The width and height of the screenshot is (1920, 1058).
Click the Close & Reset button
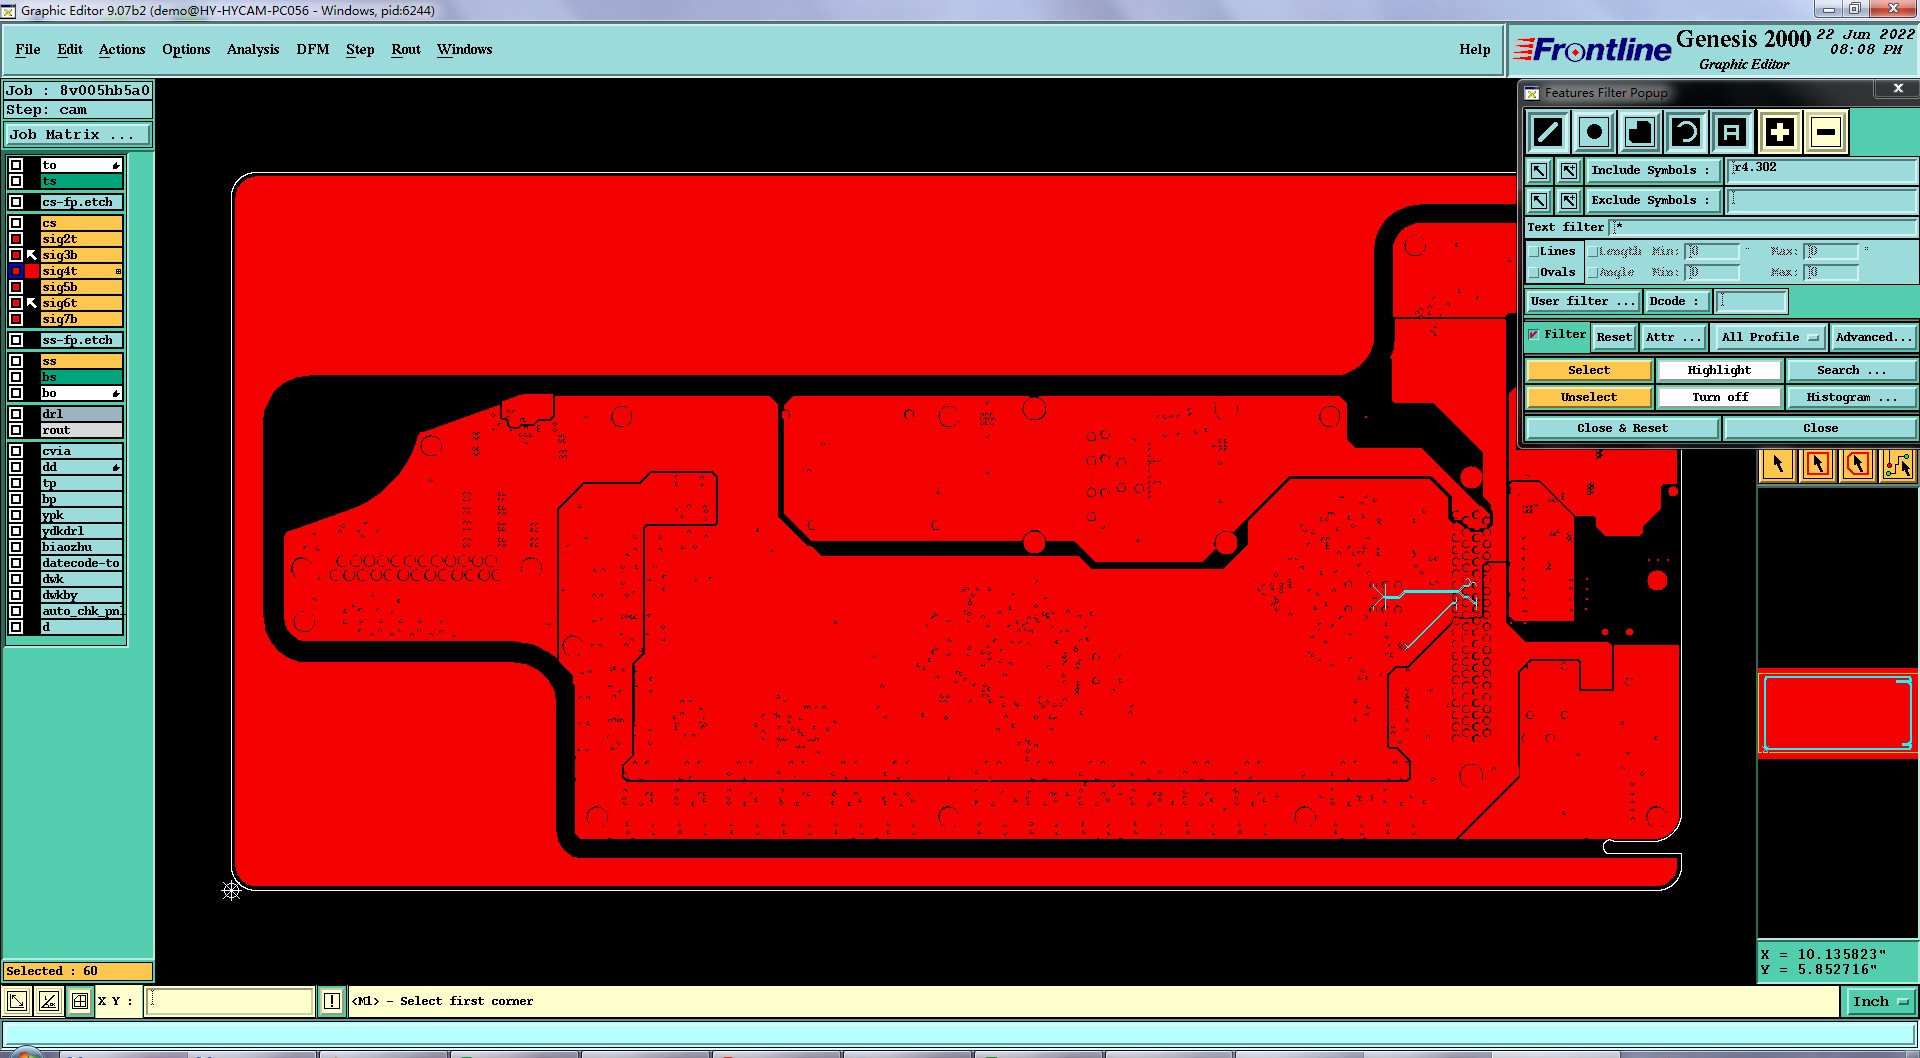(1622, 428)
